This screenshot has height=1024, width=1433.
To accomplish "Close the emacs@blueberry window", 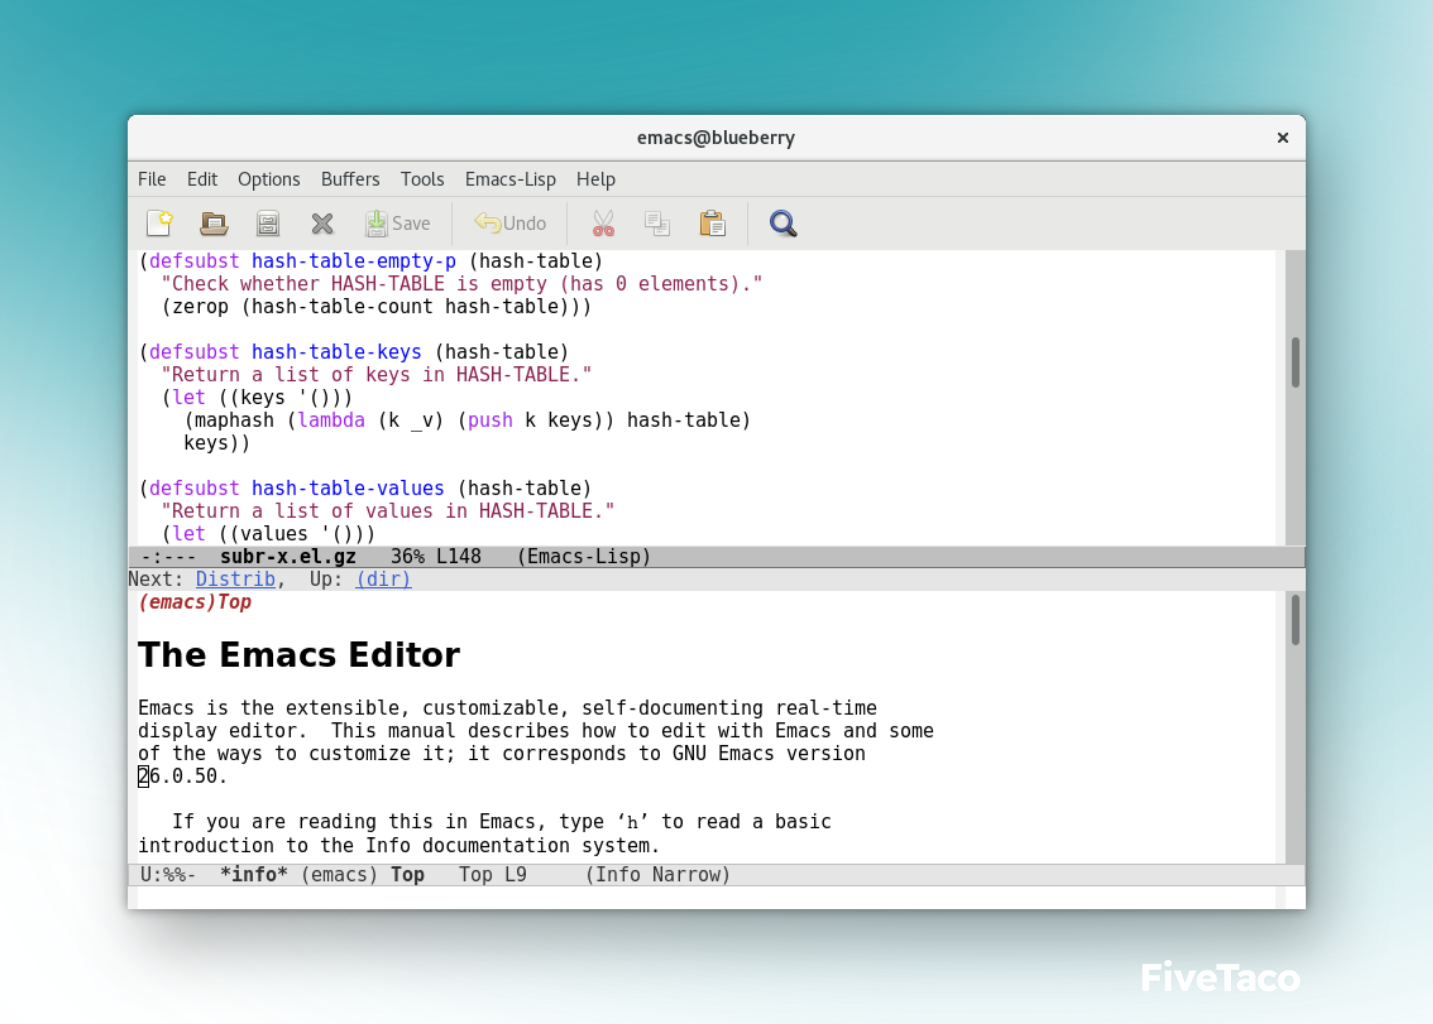I will pos(1283,138).
